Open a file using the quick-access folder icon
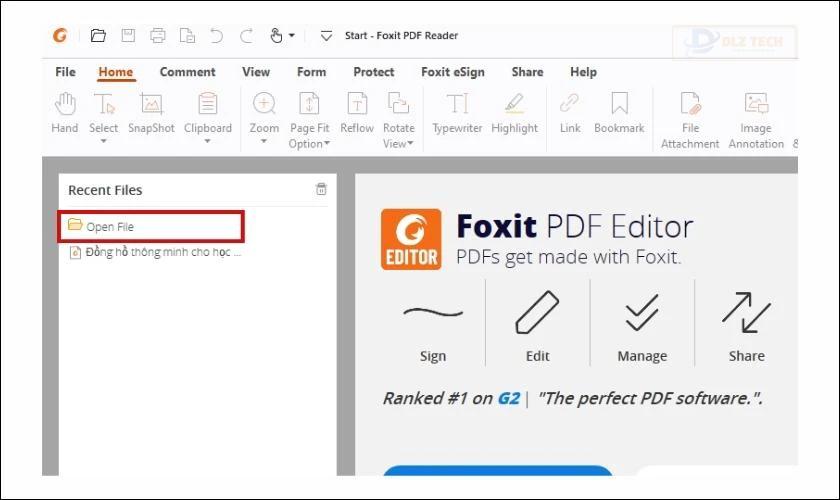 98,35
